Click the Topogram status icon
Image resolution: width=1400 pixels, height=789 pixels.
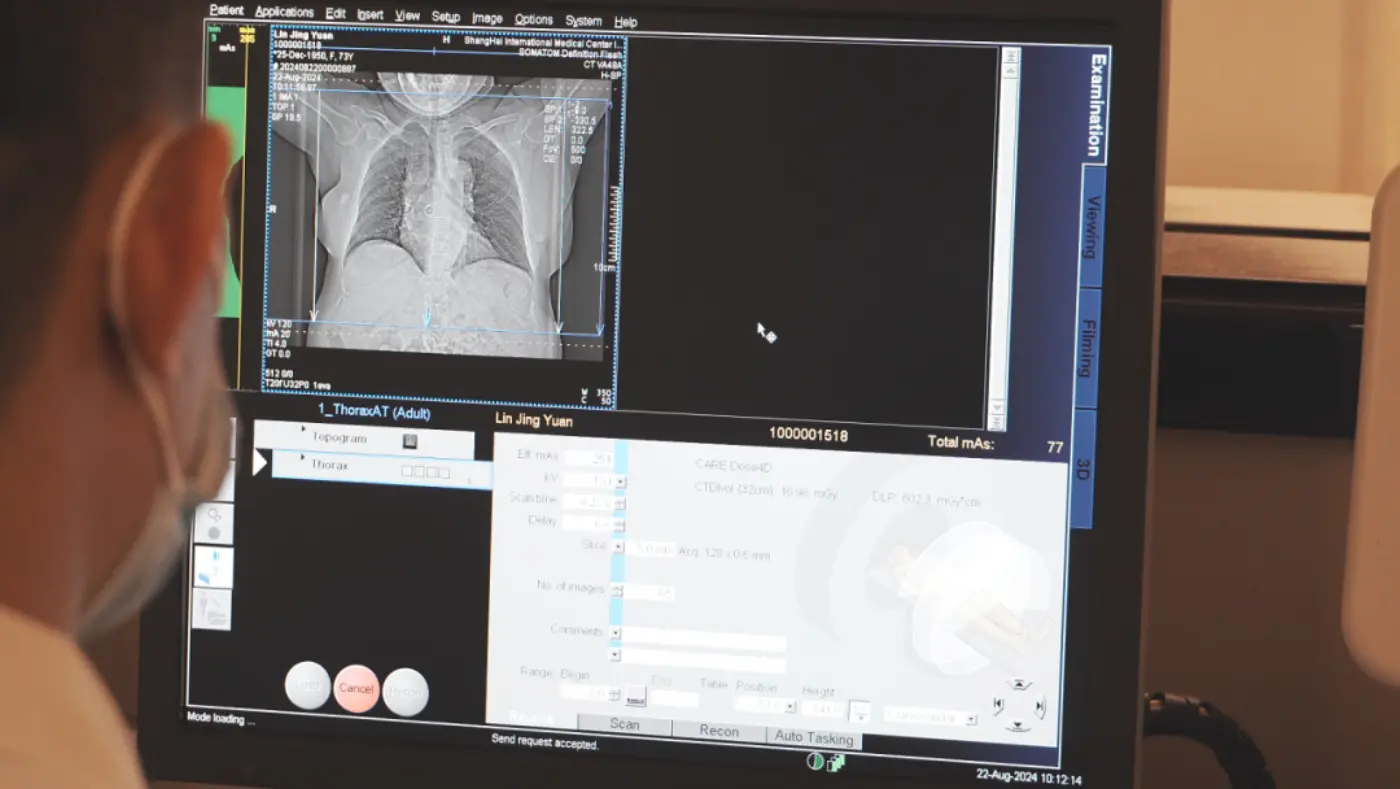(x=410, y=440)
